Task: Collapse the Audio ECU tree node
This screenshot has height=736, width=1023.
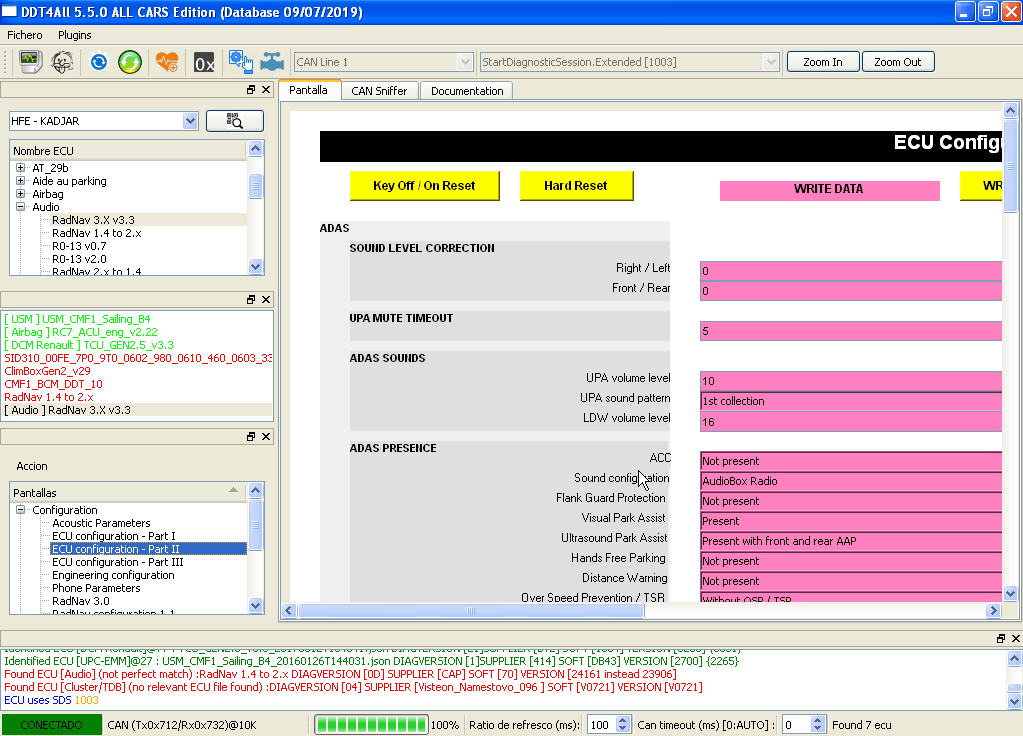Action: 21,207
